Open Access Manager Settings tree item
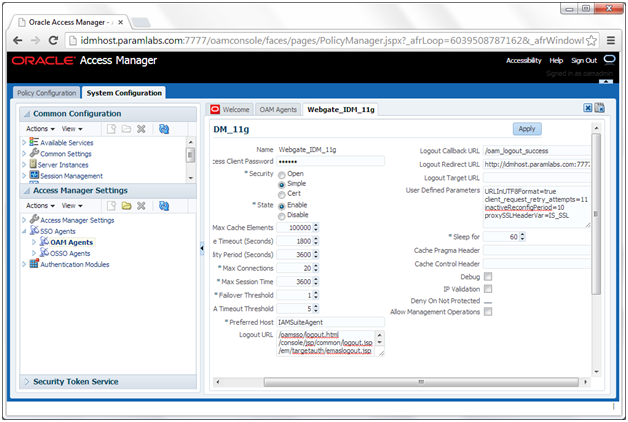The image size is (628, 422). (x=77, y=220)
